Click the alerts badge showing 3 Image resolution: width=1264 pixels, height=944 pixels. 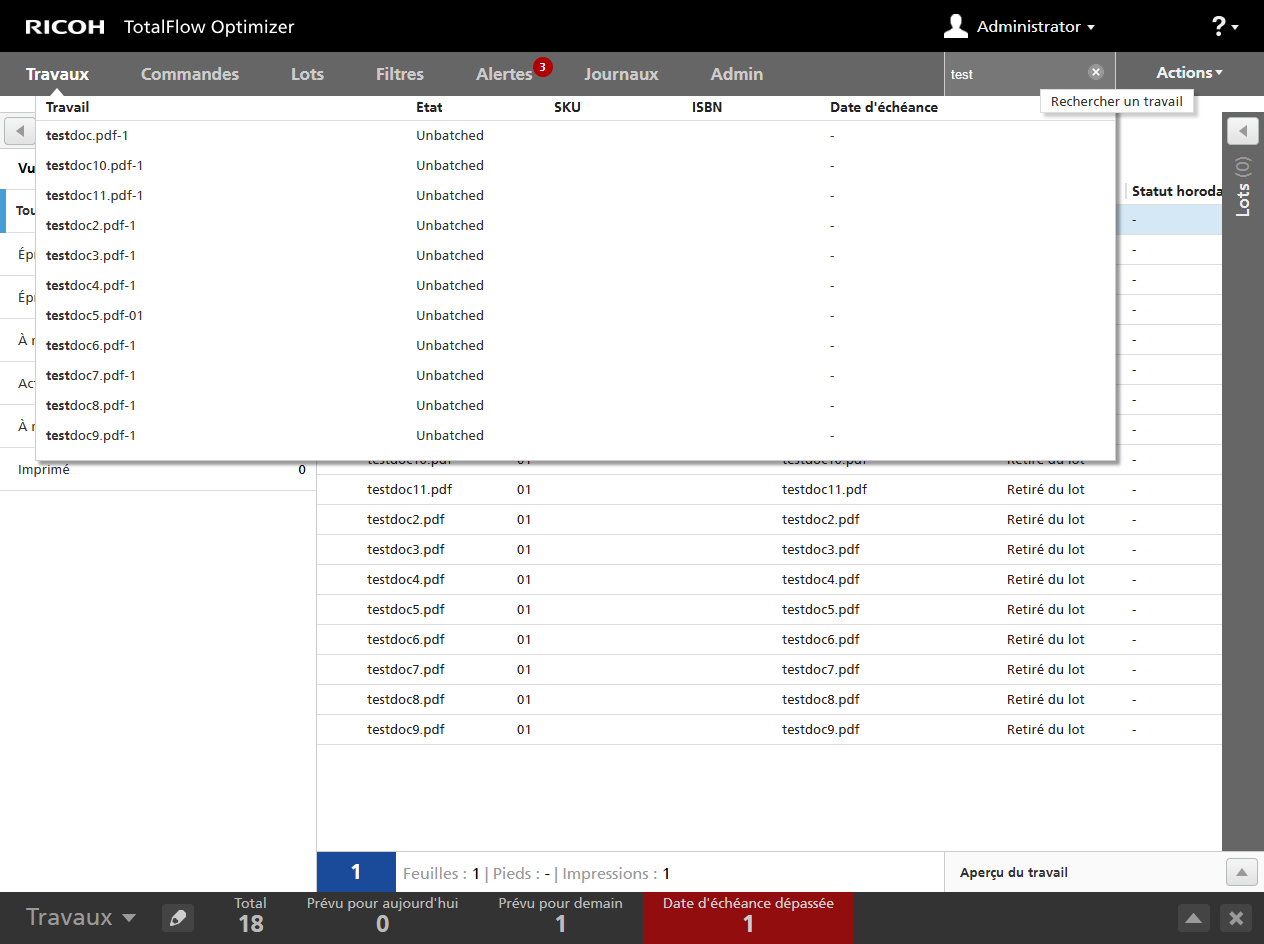coord(542,67)
